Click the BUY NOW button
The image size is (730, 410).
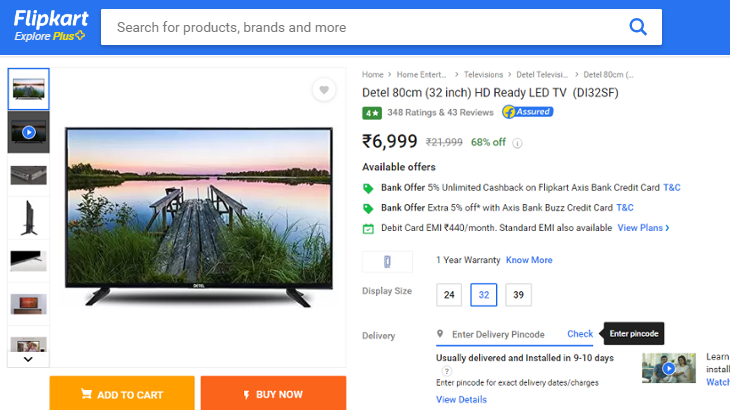[x=273, y=394]
